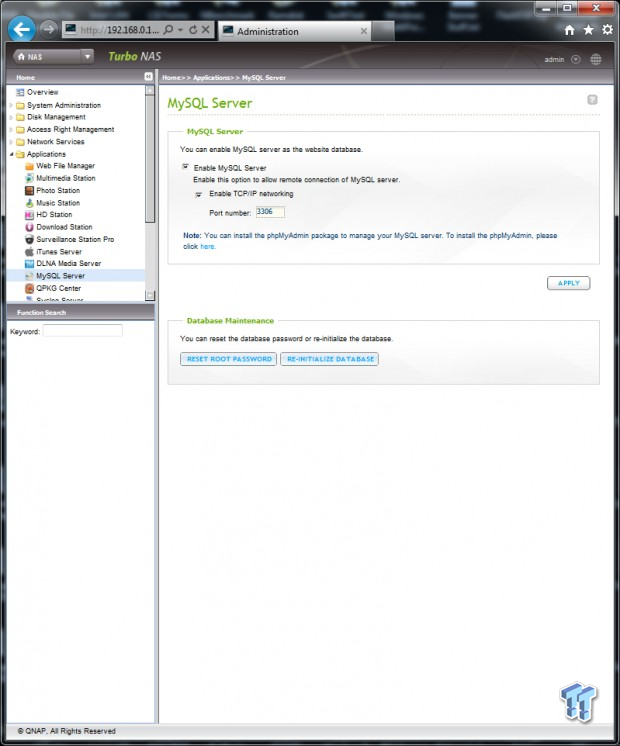Click the sidebar scroll up arrow
Image resolution: width=620 pixels, height=746 pixels.
[150, 90]
